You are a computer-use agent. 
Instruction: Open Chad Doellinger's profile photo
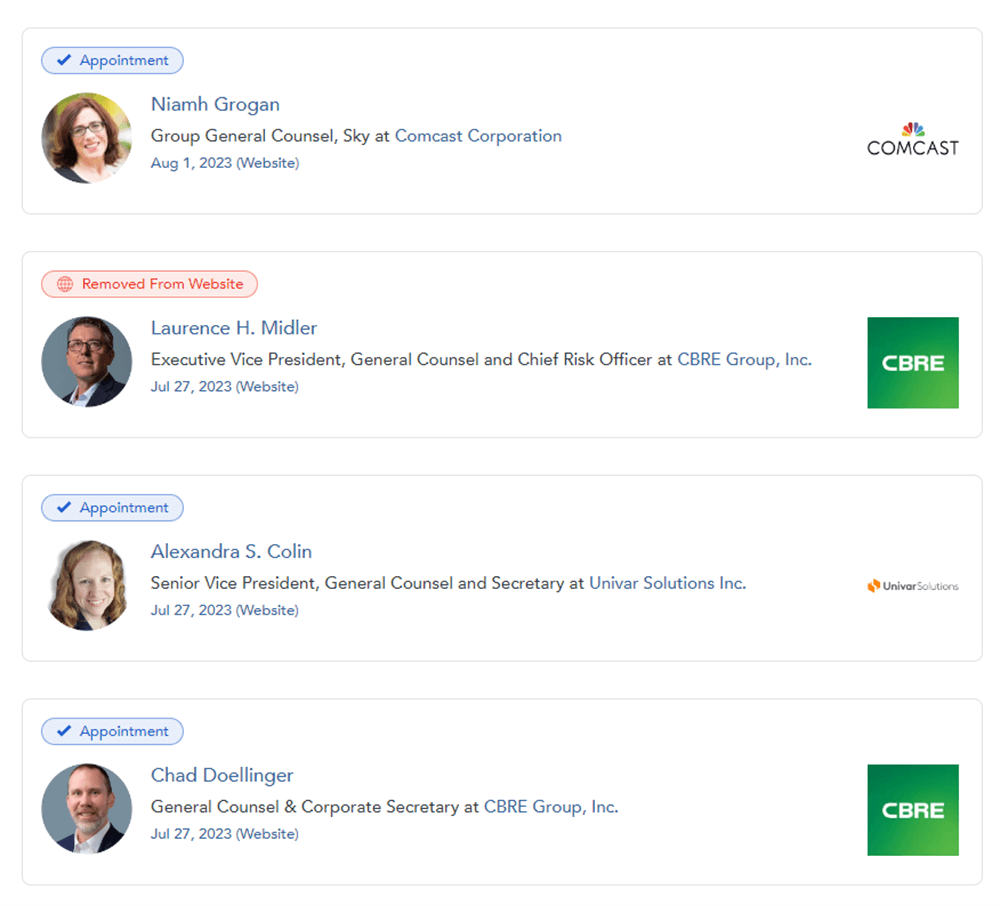point(87,809)
